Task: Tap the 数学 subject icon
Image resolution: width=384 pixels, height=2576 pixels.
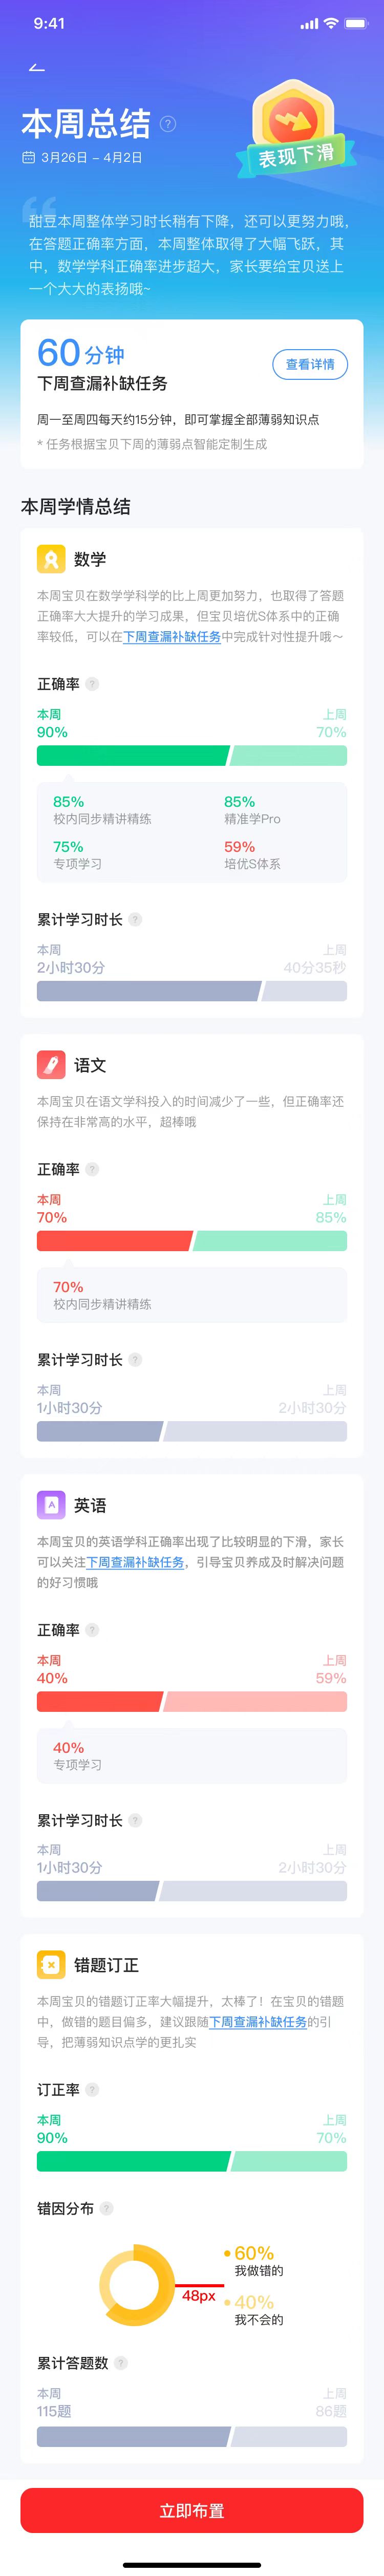Action: 51,559
